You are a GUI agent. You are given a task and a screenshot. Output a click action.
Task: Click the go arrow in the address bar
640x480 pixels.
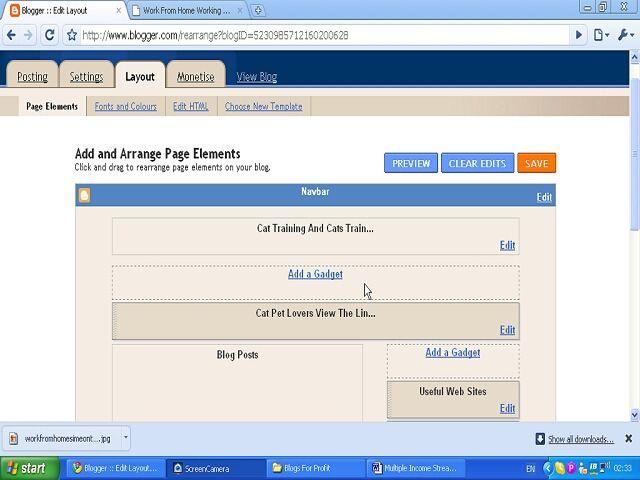point(578,35)
